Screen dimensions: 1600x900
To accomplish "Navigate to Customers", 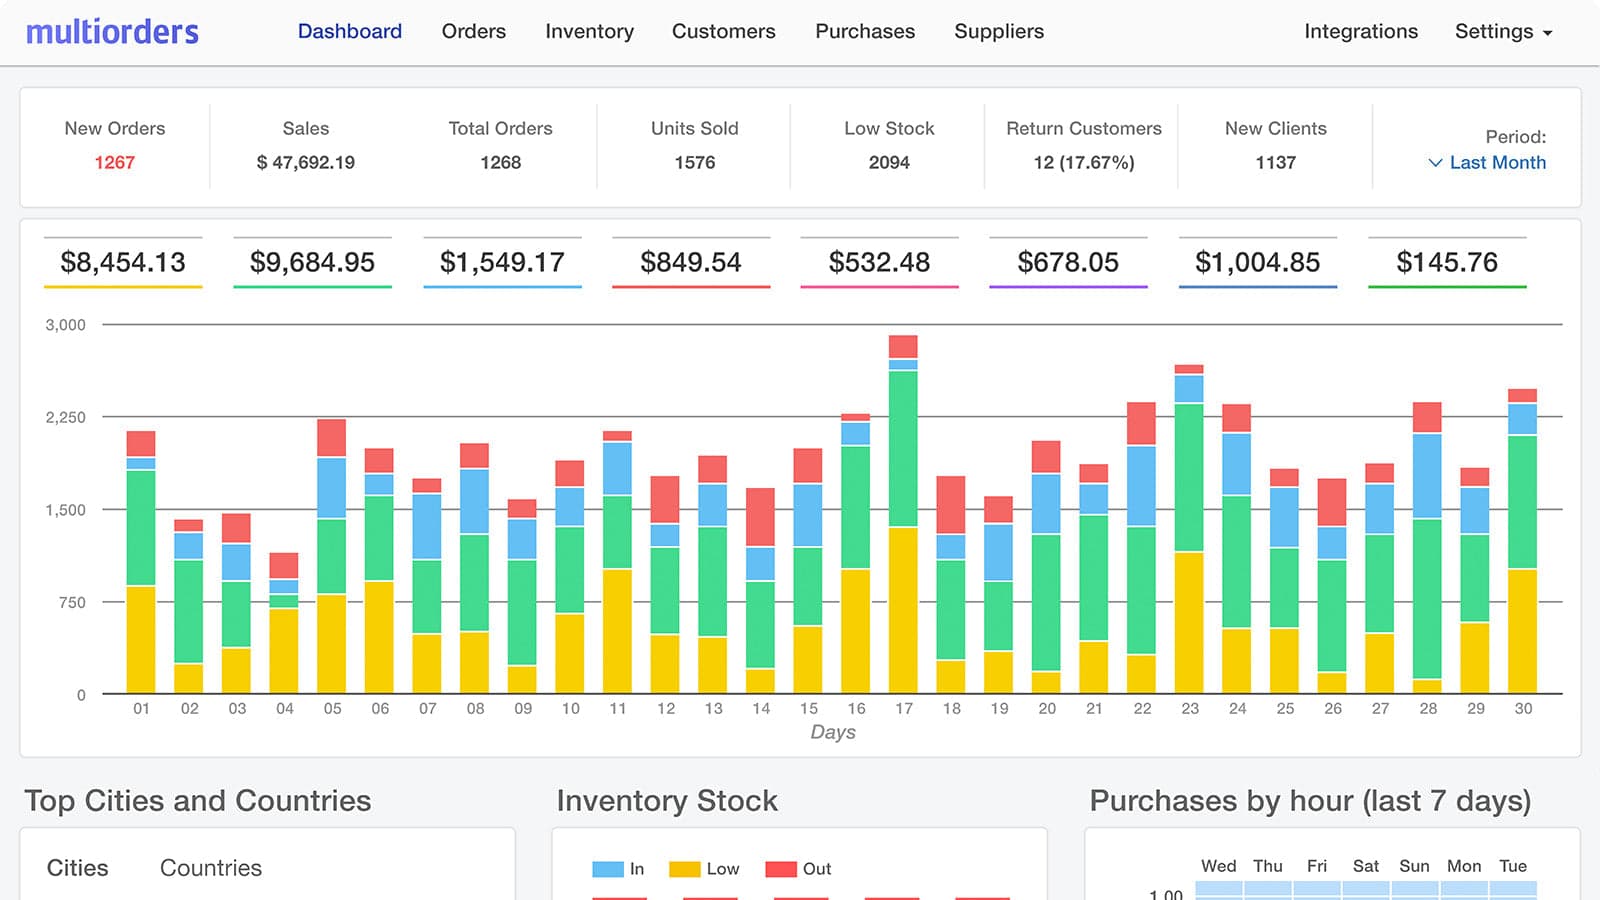I will coord(724,31).
